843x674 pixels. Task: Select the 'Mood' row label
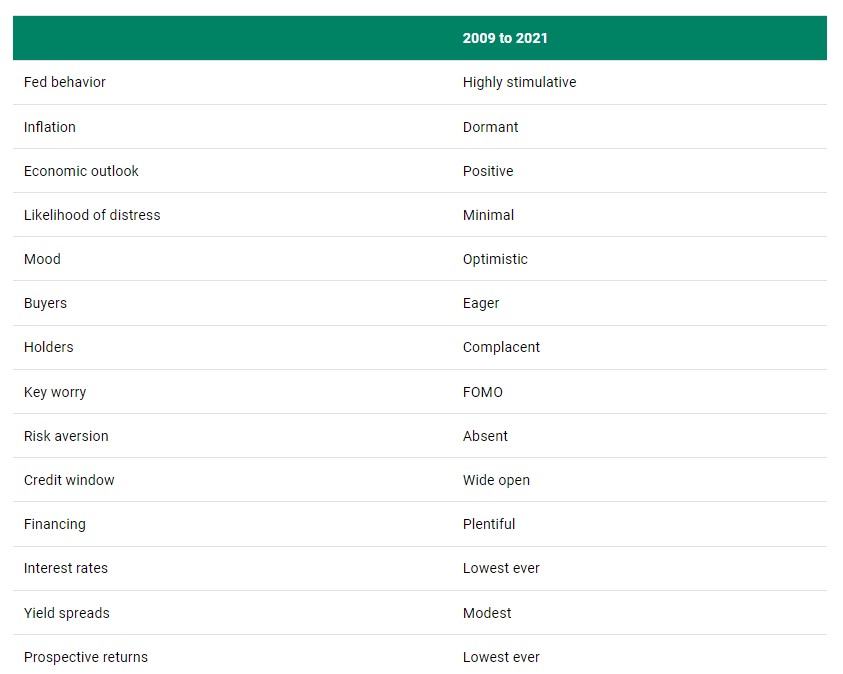(x=42, y=259)
